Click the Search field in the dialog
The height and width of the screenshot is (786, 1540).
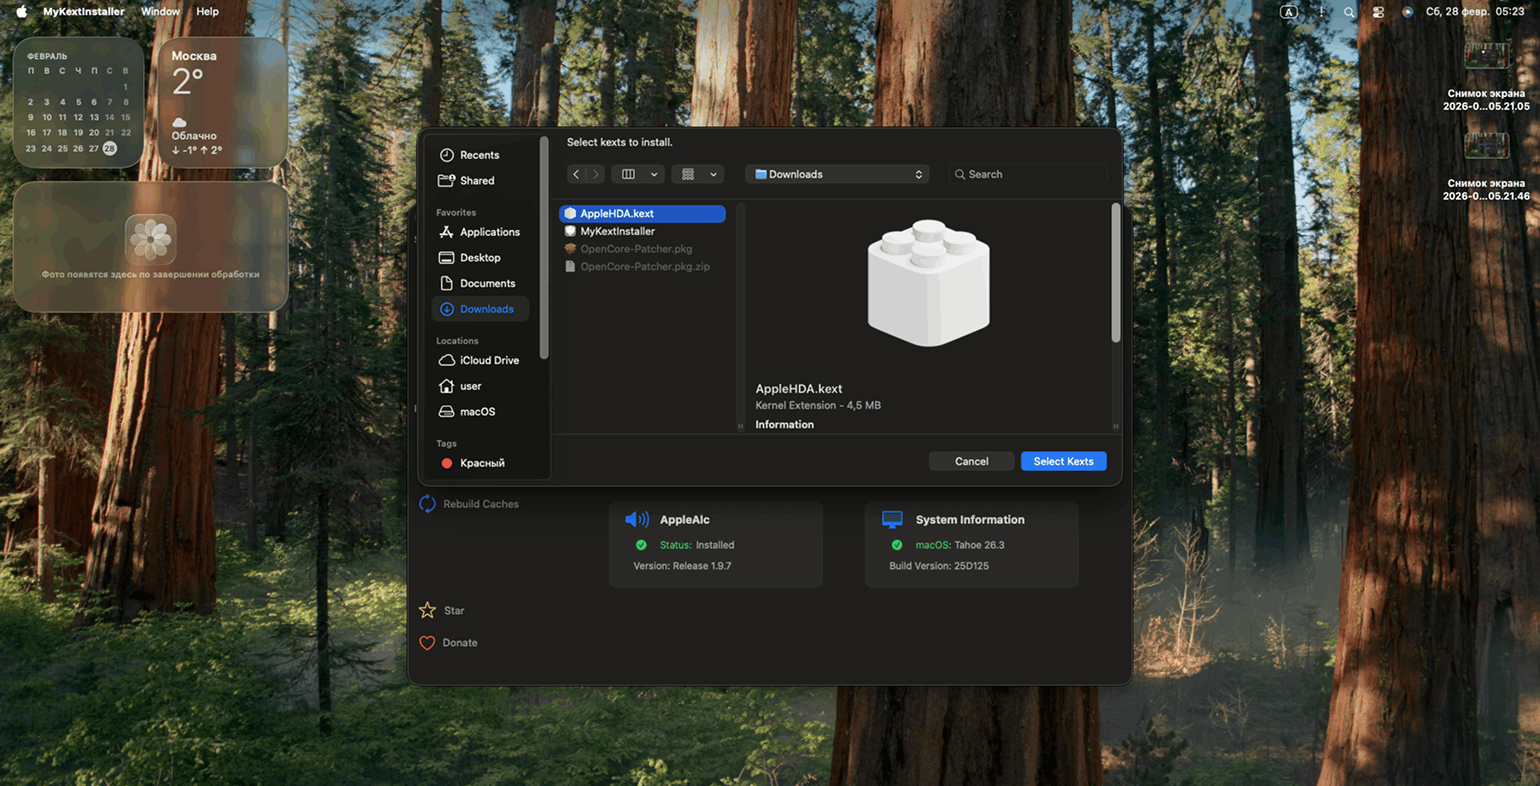(x=1028, y=174)
